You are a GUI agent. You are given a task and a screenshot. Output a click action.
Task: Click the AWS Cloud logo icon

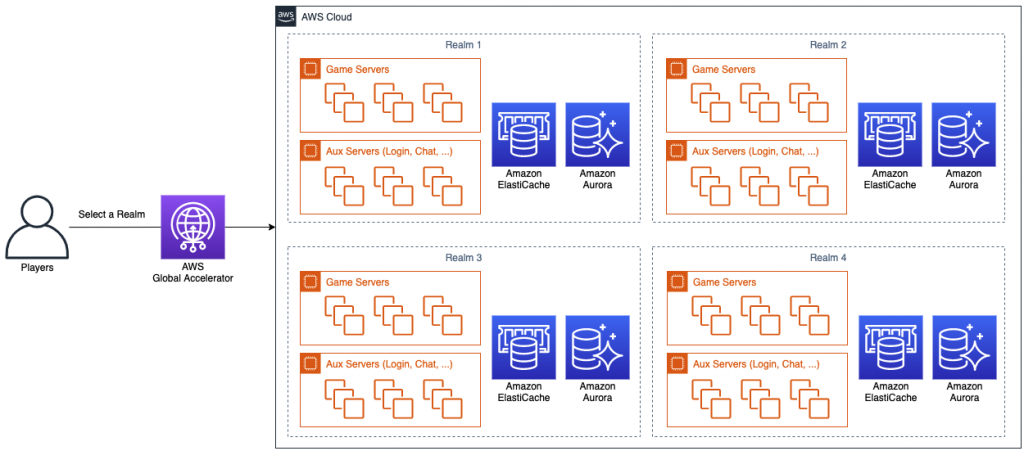[x=285, y=16]
